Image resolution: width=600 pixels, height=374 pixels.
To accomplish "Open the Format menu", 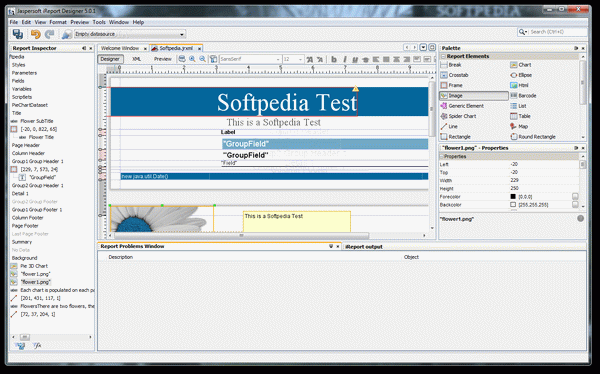I will coord(58,22).
